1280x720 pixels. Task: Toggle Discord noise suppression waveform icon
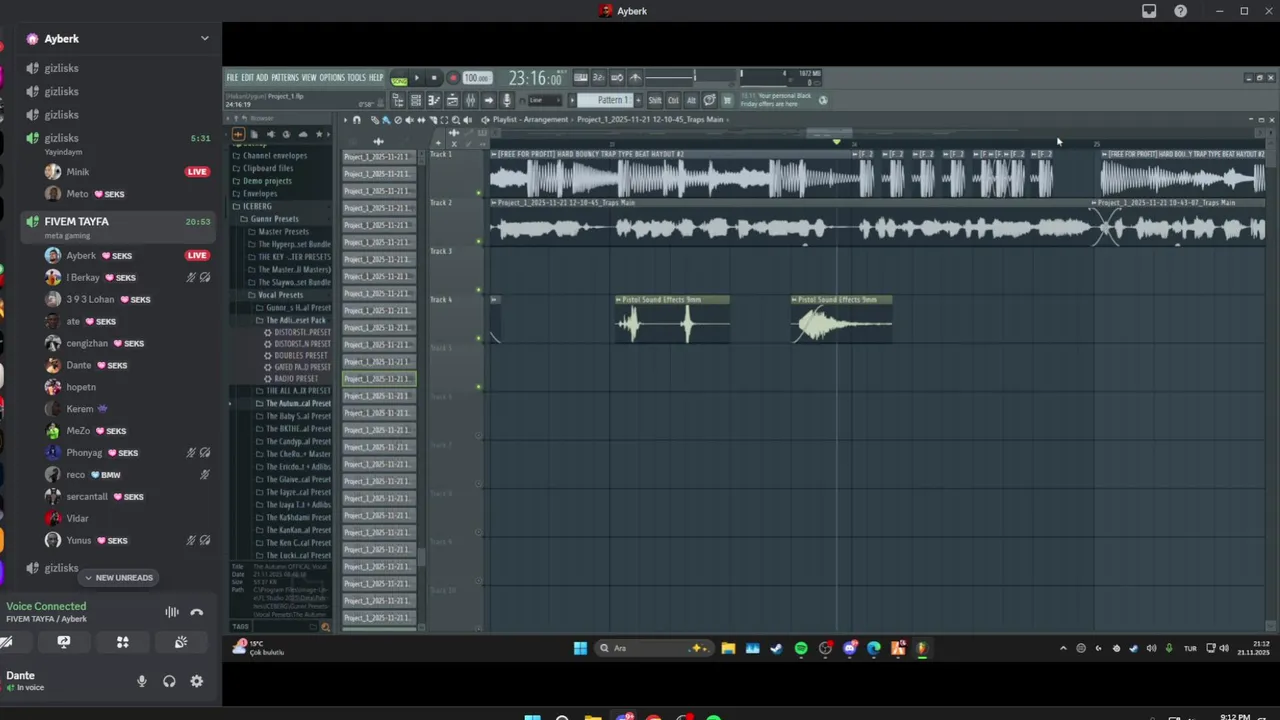[172, 612]
